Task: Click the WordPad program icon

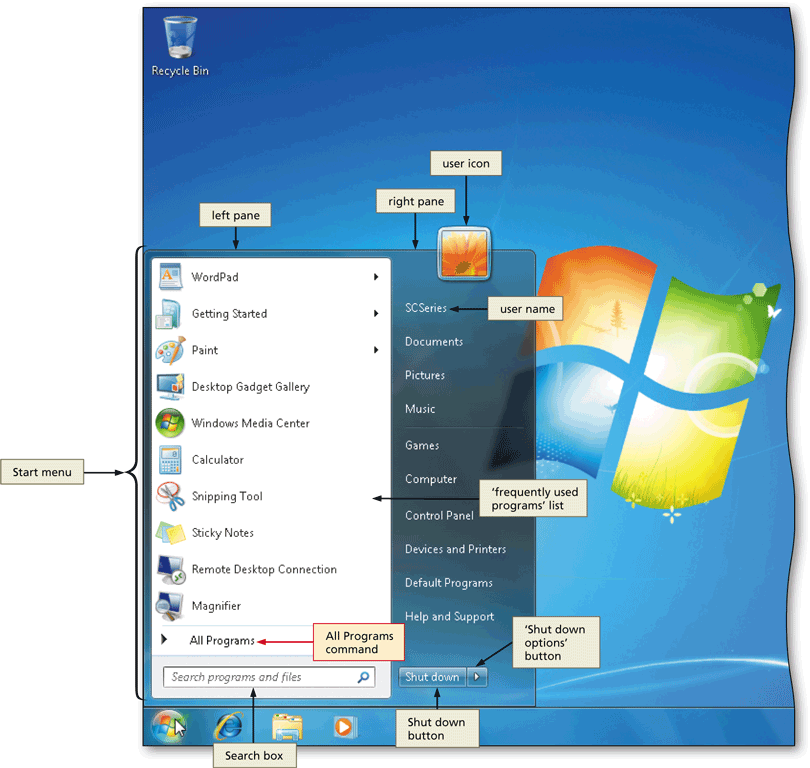Action: click(x=170, y=276)
